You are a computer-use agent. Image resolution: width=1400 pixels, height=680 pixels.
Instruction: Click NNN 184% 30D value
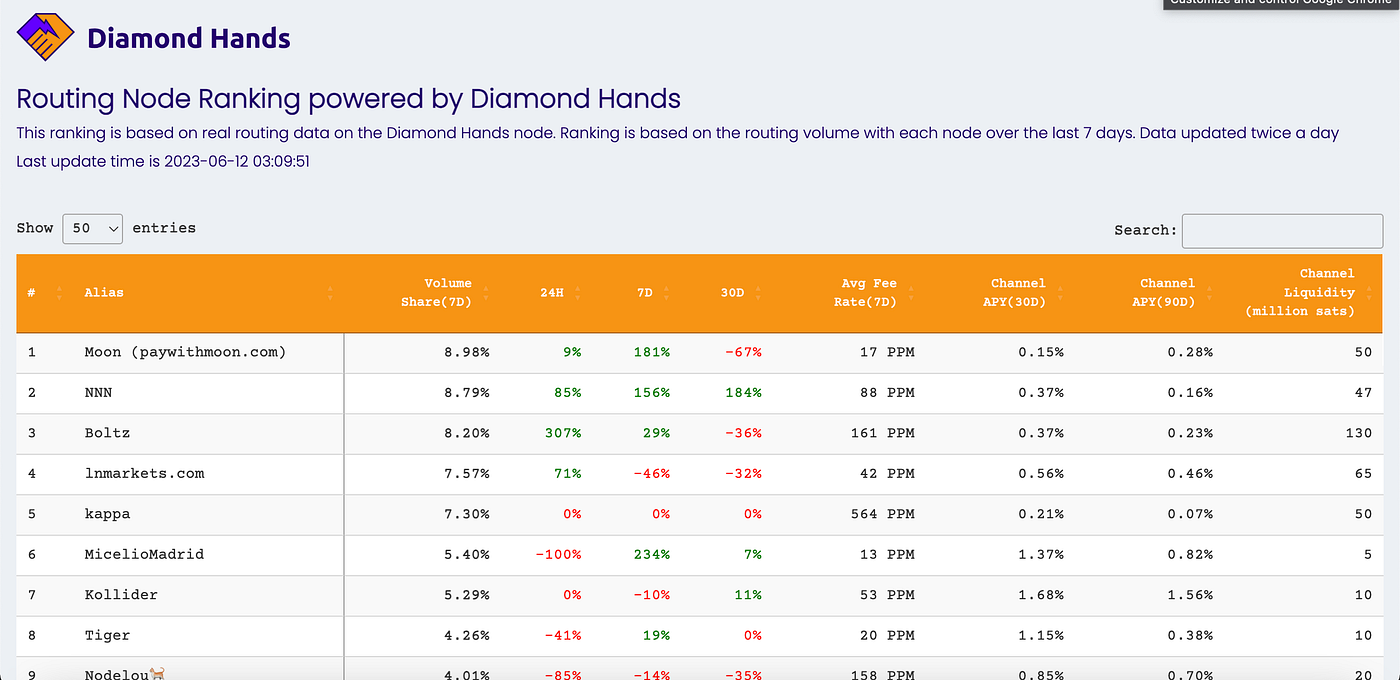(743, 393)
